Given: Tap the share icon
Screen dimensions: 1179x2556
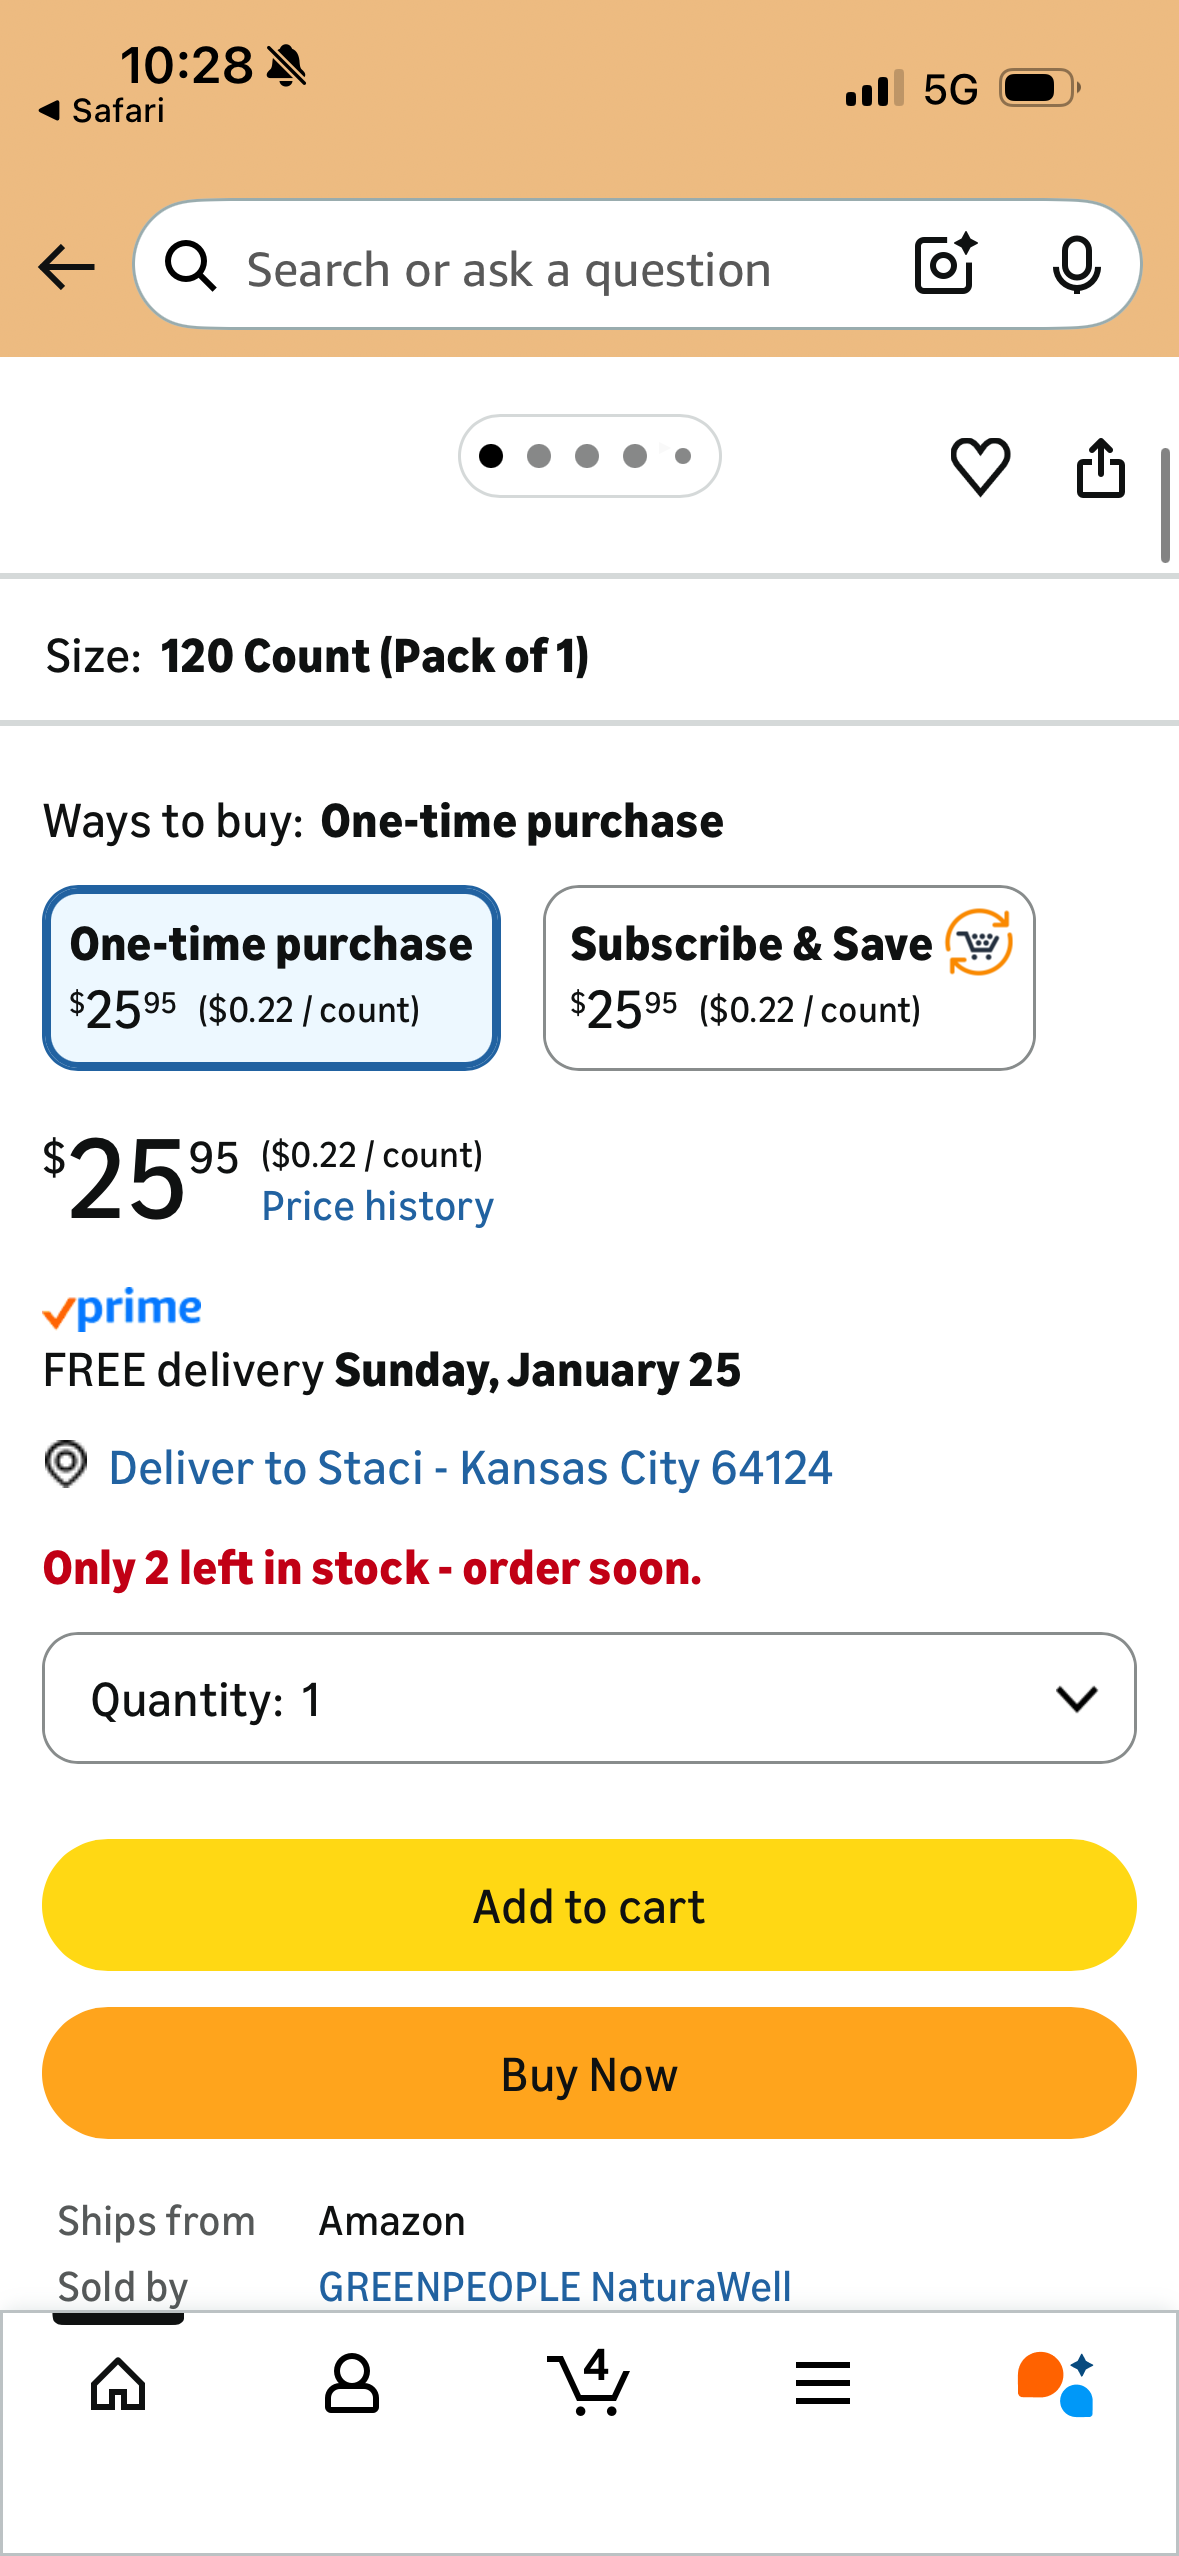Looking at the screenshot, I should (x=1100, y=468).
